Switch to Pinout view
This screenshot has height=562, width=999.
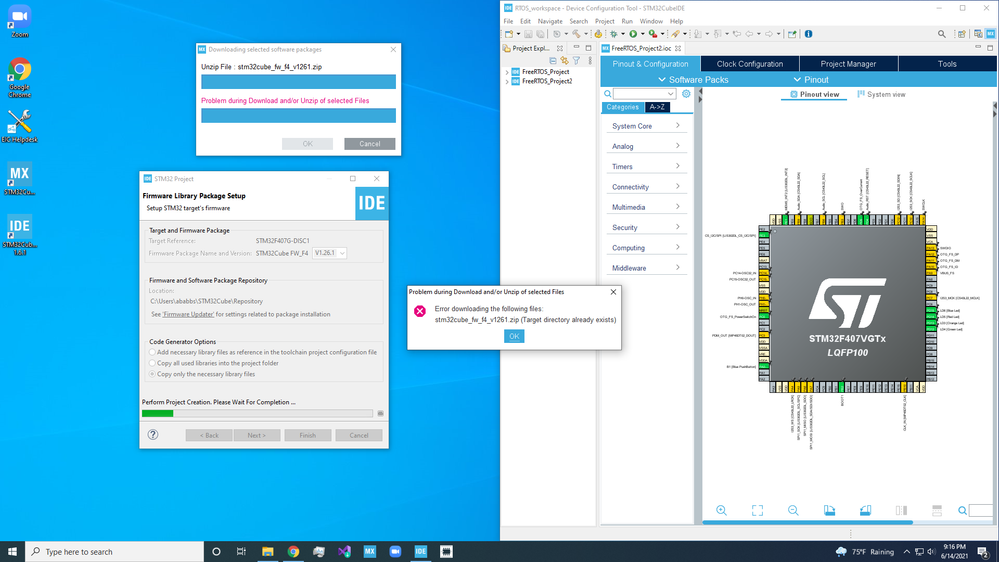[814, 94]
